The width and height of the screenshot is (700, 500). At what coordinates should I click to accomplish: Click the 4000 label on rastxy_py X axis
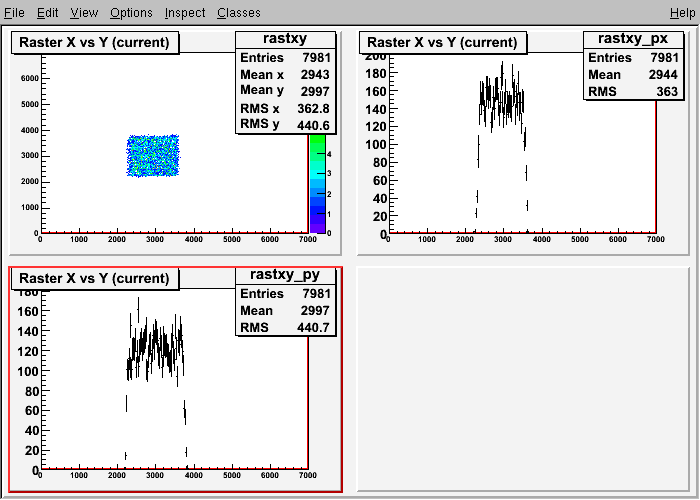tap(193, 475)
